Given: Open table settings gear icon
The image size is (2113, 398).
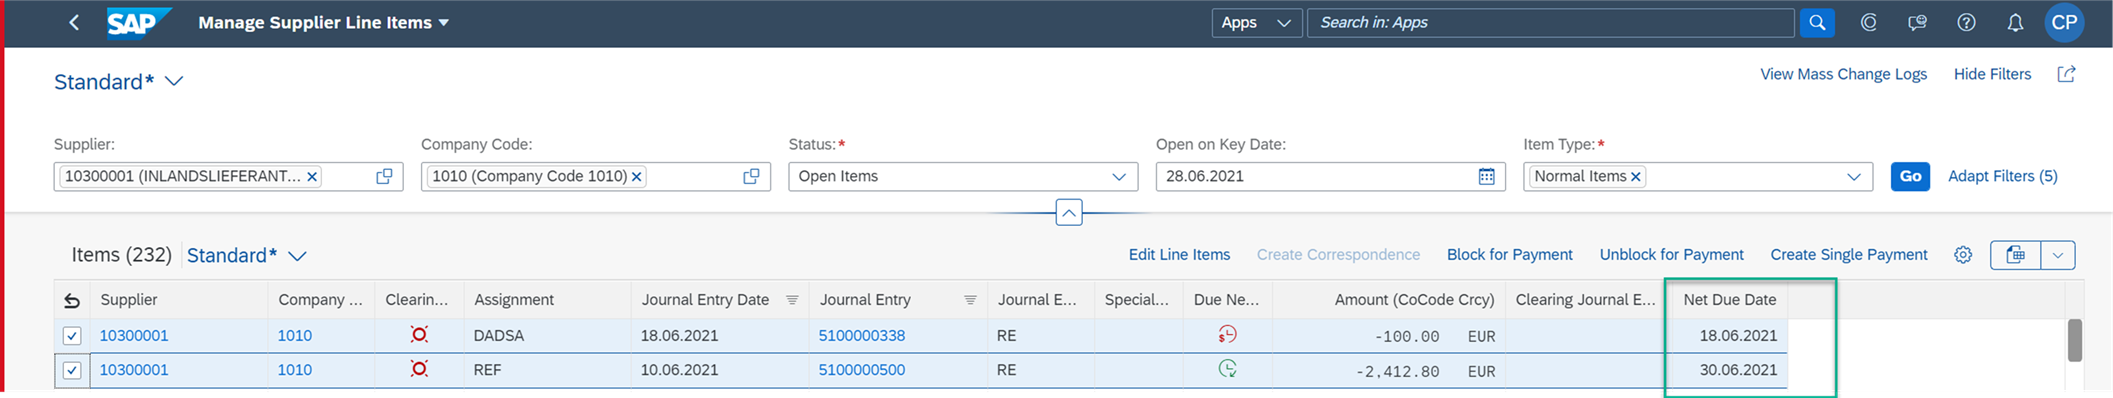Looking at the screenshot, I should (1963, 255).
